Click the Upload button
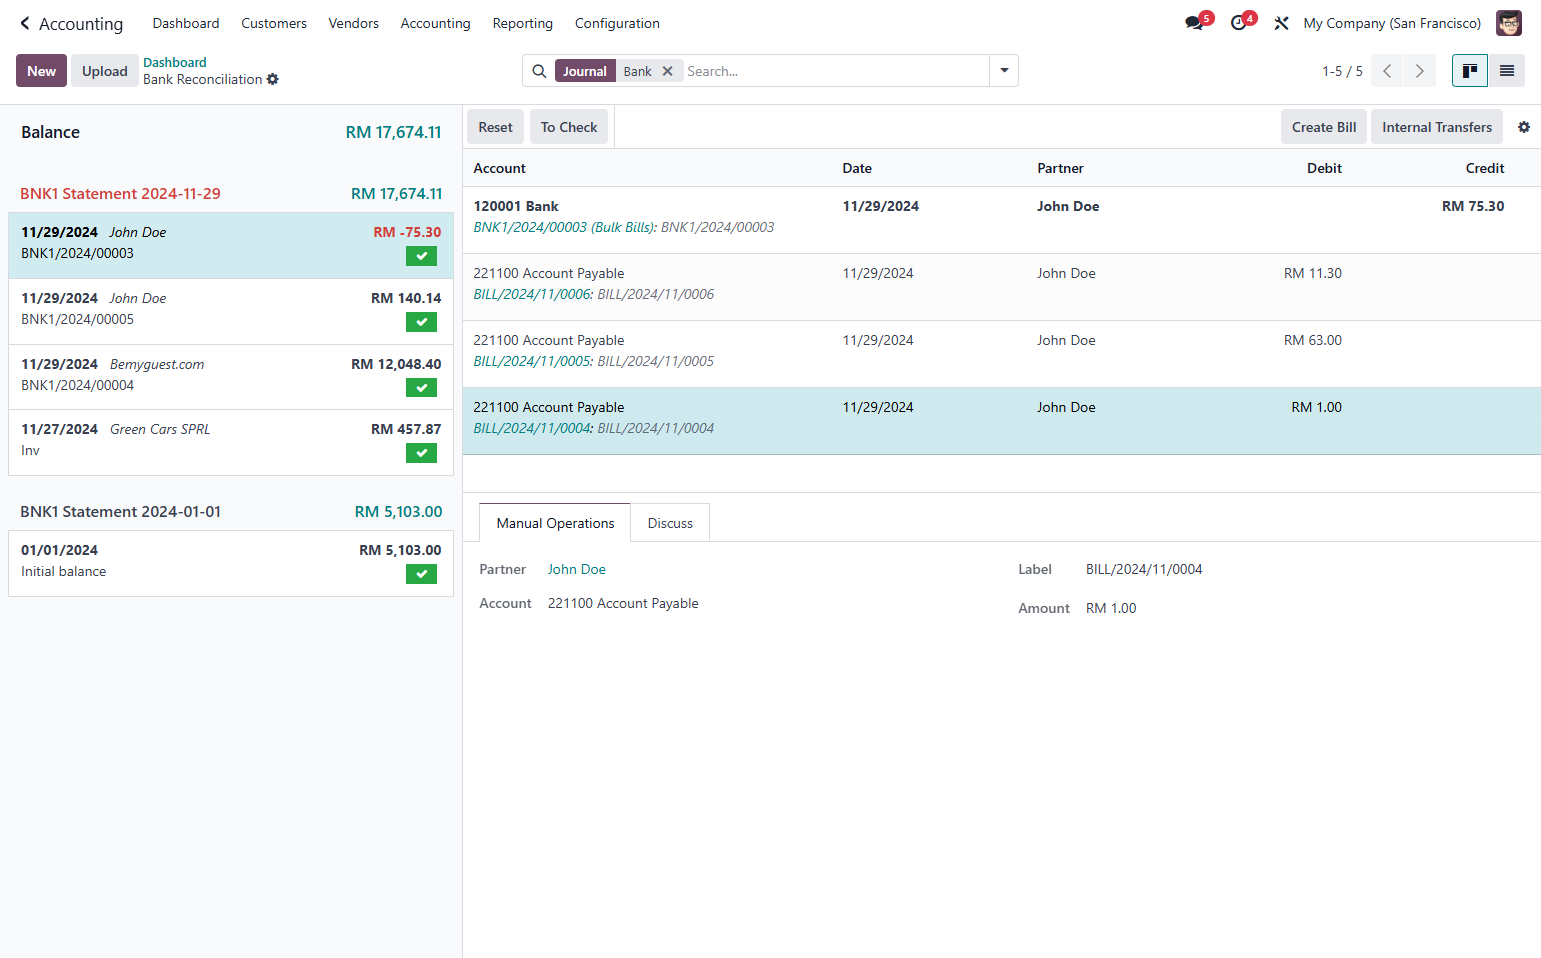1541x958 pixels. (x=105, y=71)
